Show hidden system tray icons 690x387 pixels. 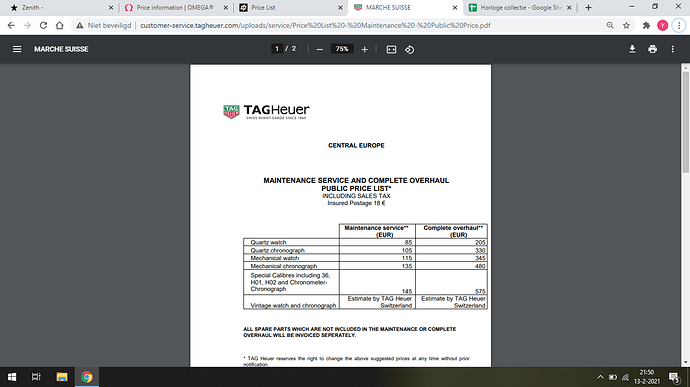click(600, 377)
